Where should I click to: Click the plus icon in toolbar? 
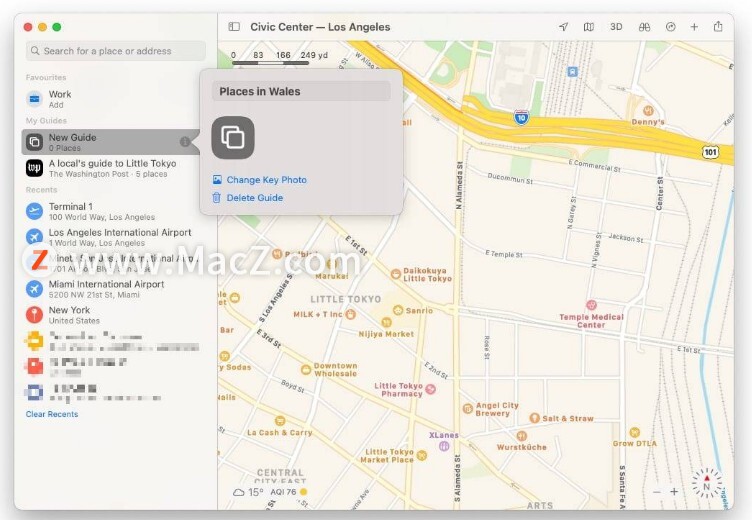(694, 27)
